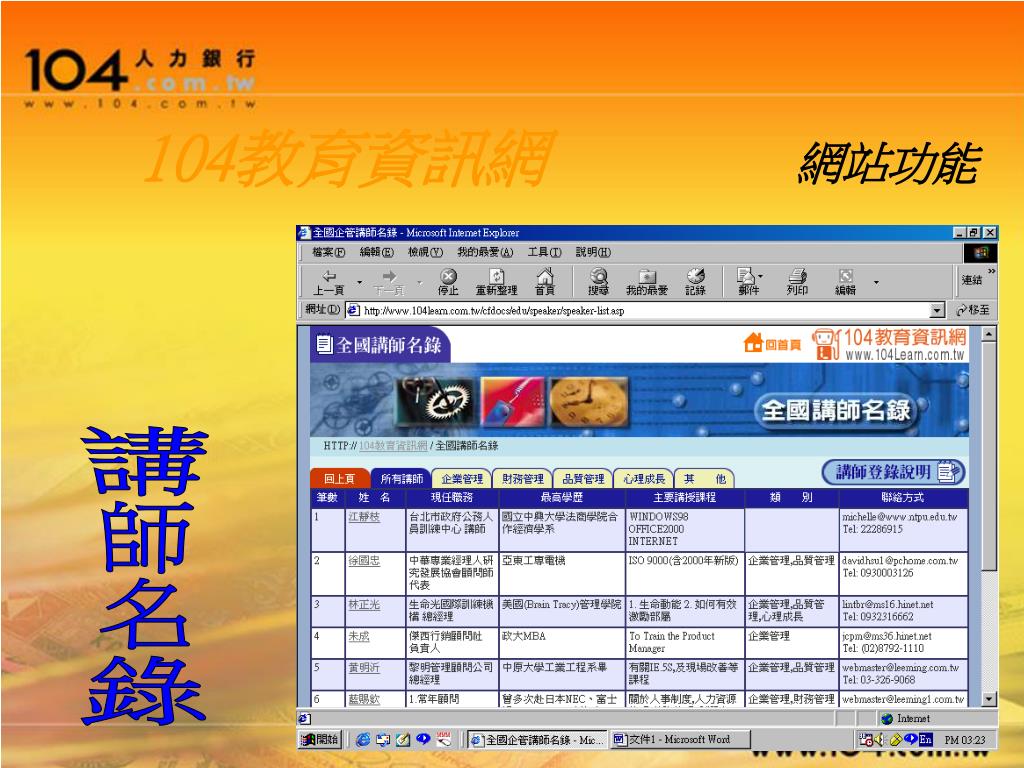Switch to 其他 tab
This screenshot has width=1024, height=768.
tap(705, 479)
